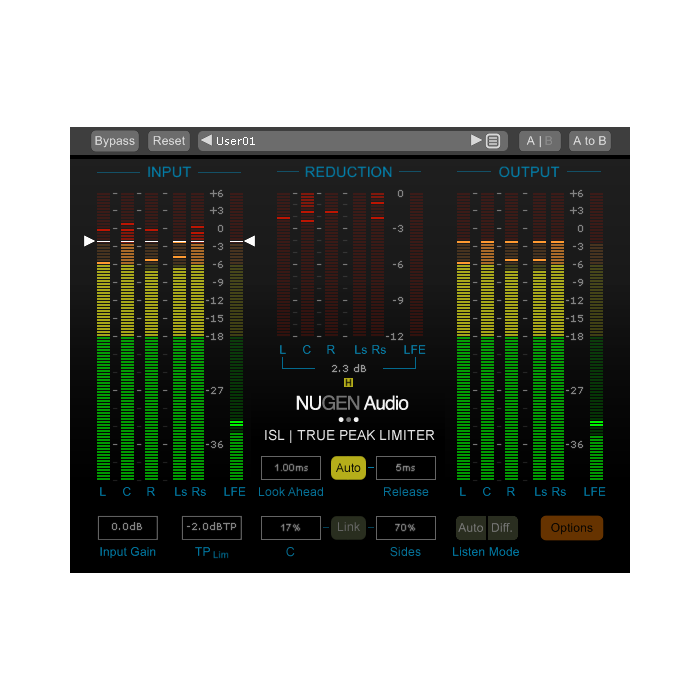Edit the 1.00ms Look Ahead field
The height and width of the screenshot is (700, 700).
click(x=291, y=468)
